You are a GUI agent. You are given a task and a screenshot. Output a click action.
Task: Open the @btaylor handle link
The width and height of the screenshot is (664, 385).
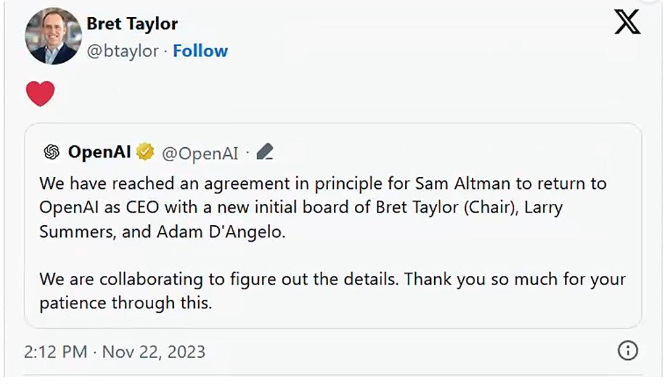[123, 51]
